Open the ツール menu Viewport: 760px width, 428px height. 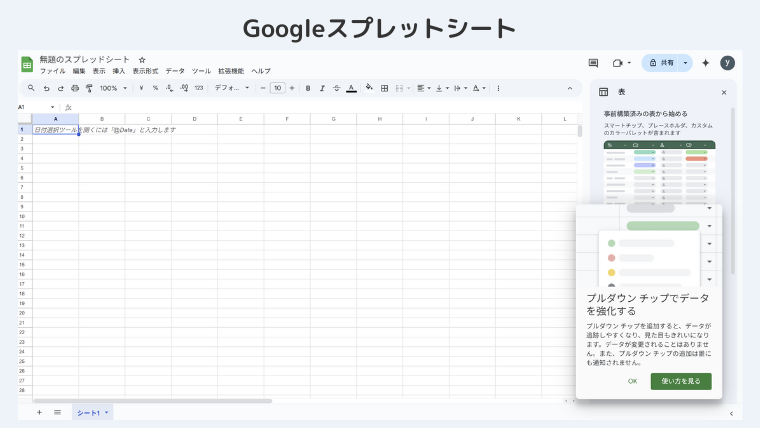click(201, 71)
